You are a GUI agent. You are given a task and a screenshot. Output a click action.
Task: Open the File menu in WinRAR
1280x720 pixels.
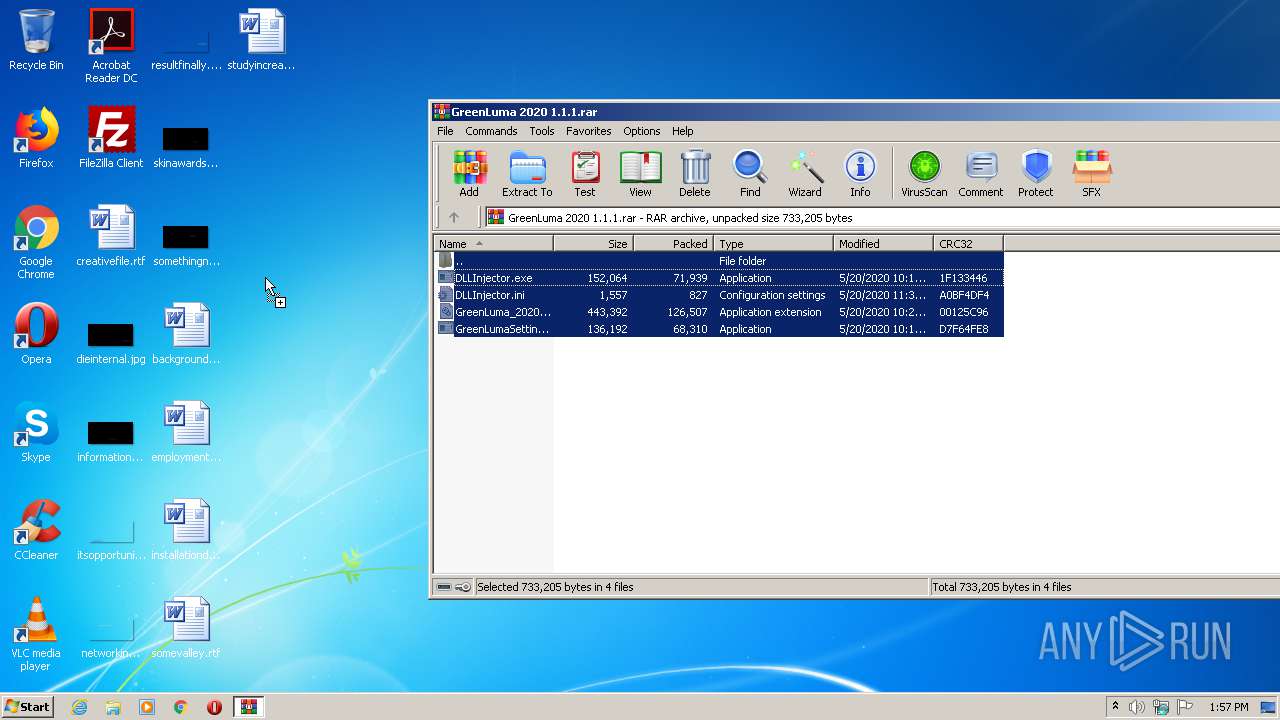[x=445, y=131]
